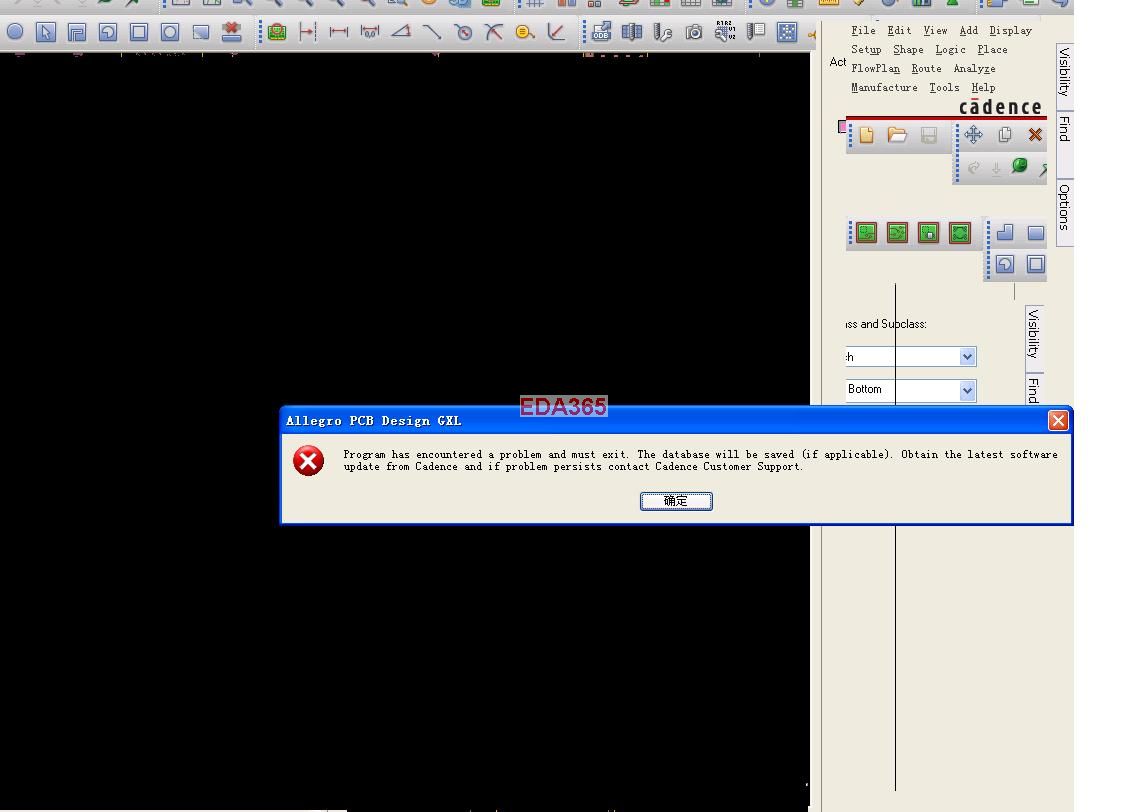Click the green speech-bubble icon by Undo
The width and height of the screenshot is (1129, 812).
click(1020, 166)
